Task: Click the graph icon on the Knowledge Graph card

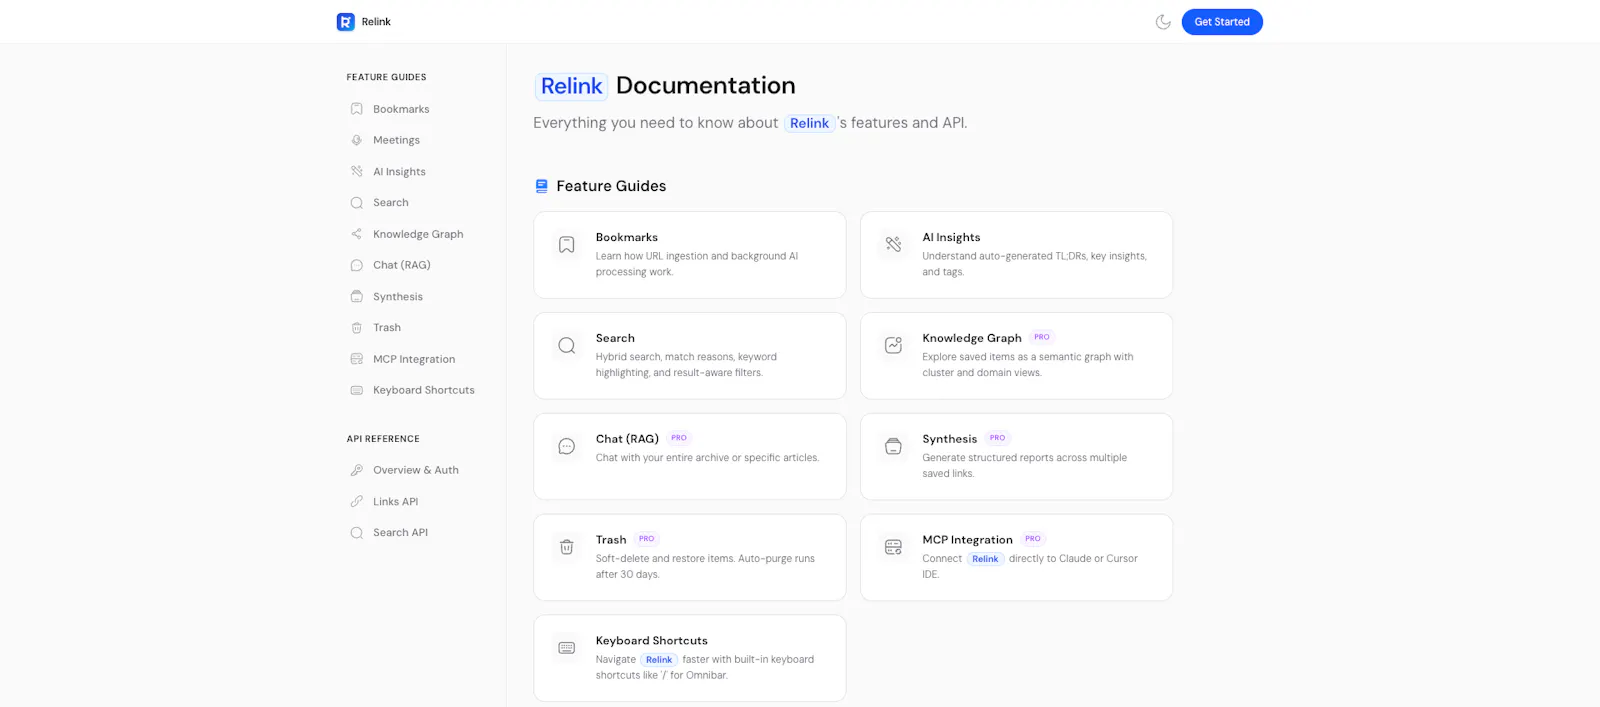Action: click(893, 345)
